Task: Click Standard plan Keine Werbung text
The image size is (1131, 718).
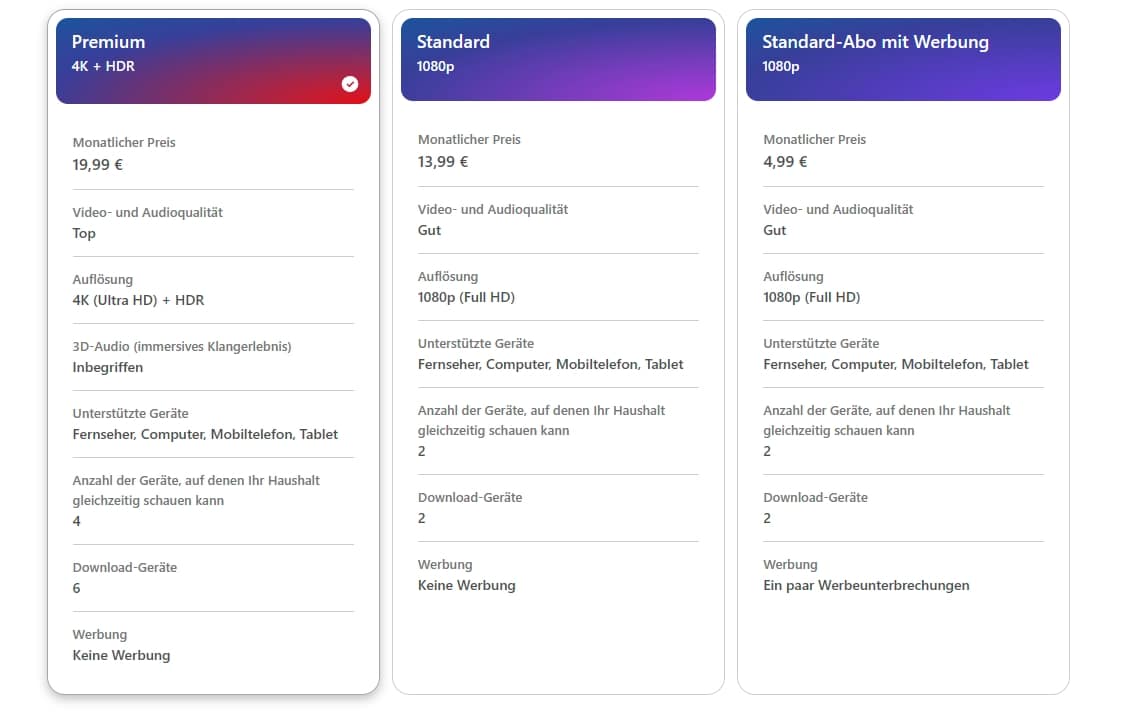Action: click(x=466, y=585)
